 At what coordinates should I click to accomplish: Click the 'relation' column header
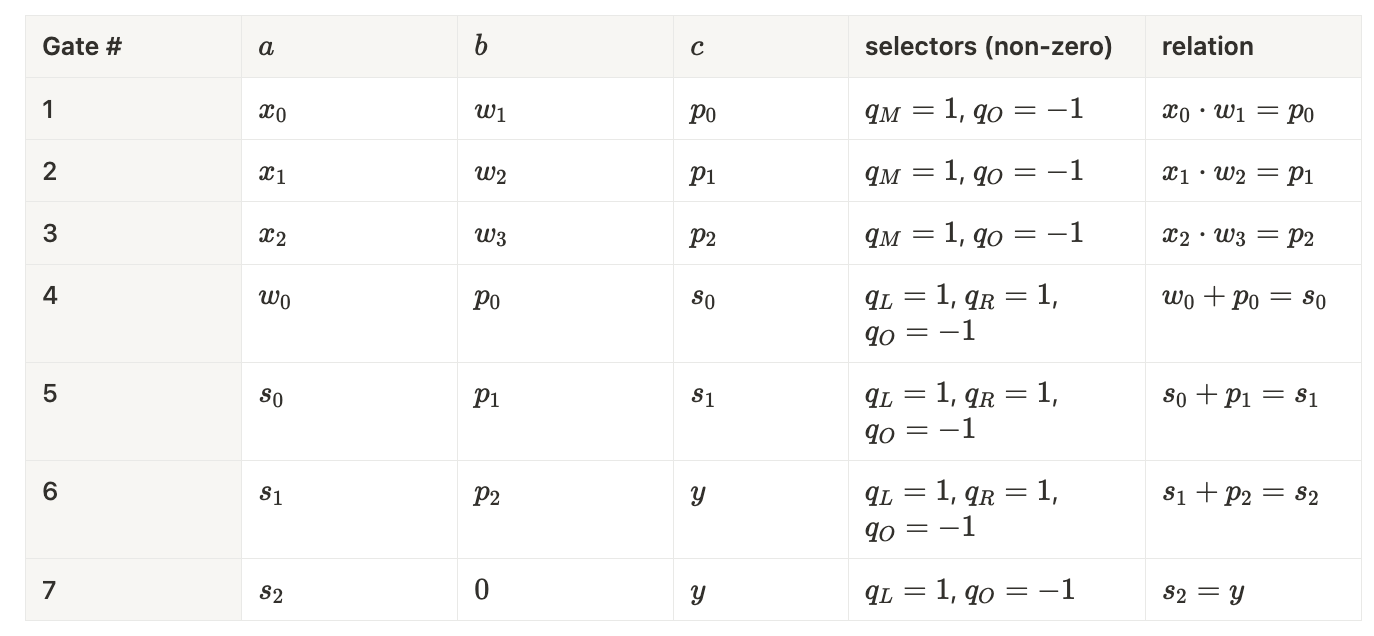1207,47
